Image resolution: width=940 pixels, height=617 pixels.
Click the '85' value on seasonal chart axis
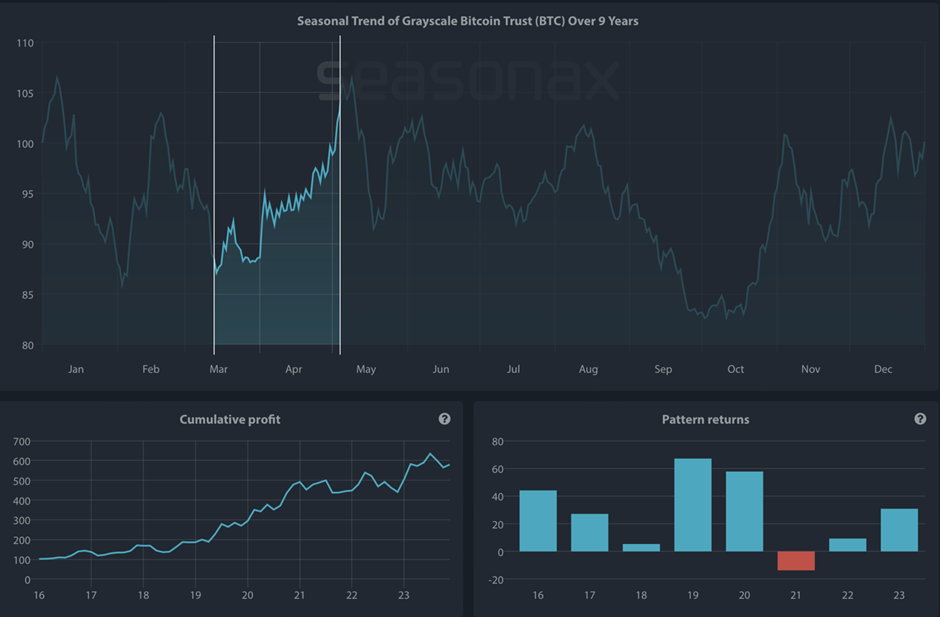28,294
